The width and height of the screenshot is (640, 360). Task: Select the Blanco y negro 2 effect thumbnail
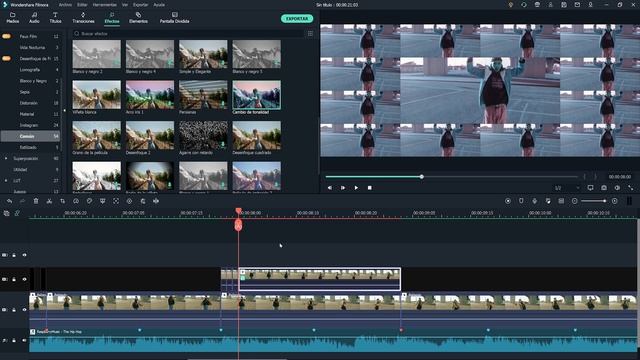coord(96,54)
